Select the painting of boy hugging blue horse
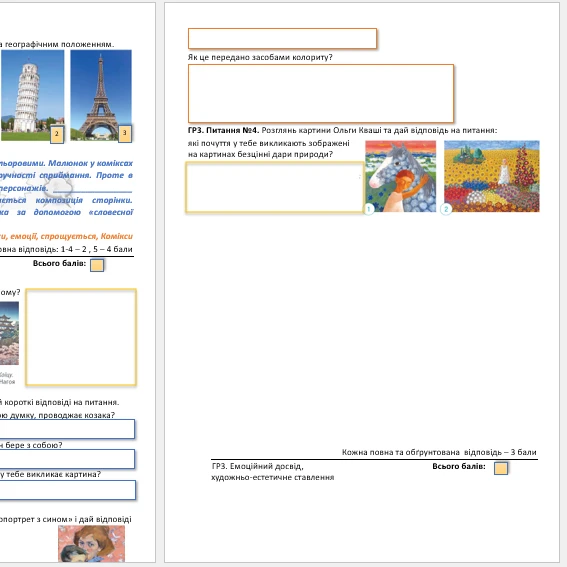The width and height of the screenshot is (567, 567). (401, 176)
